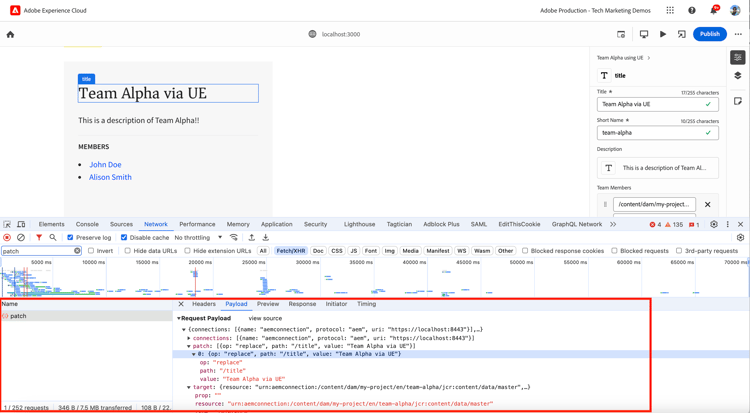Viewport: 750px width, 413px height.
Task: Enable 3rd-party requests checkbox
Action: 679,251
